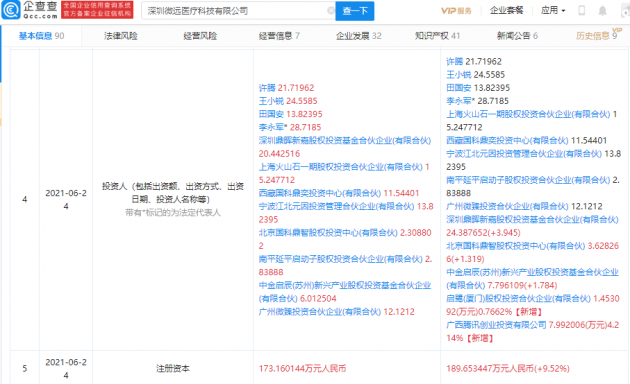630x384 pixels.
Task: Select the 173.160144万元人民币 value
Action: [x=302, y=368]
